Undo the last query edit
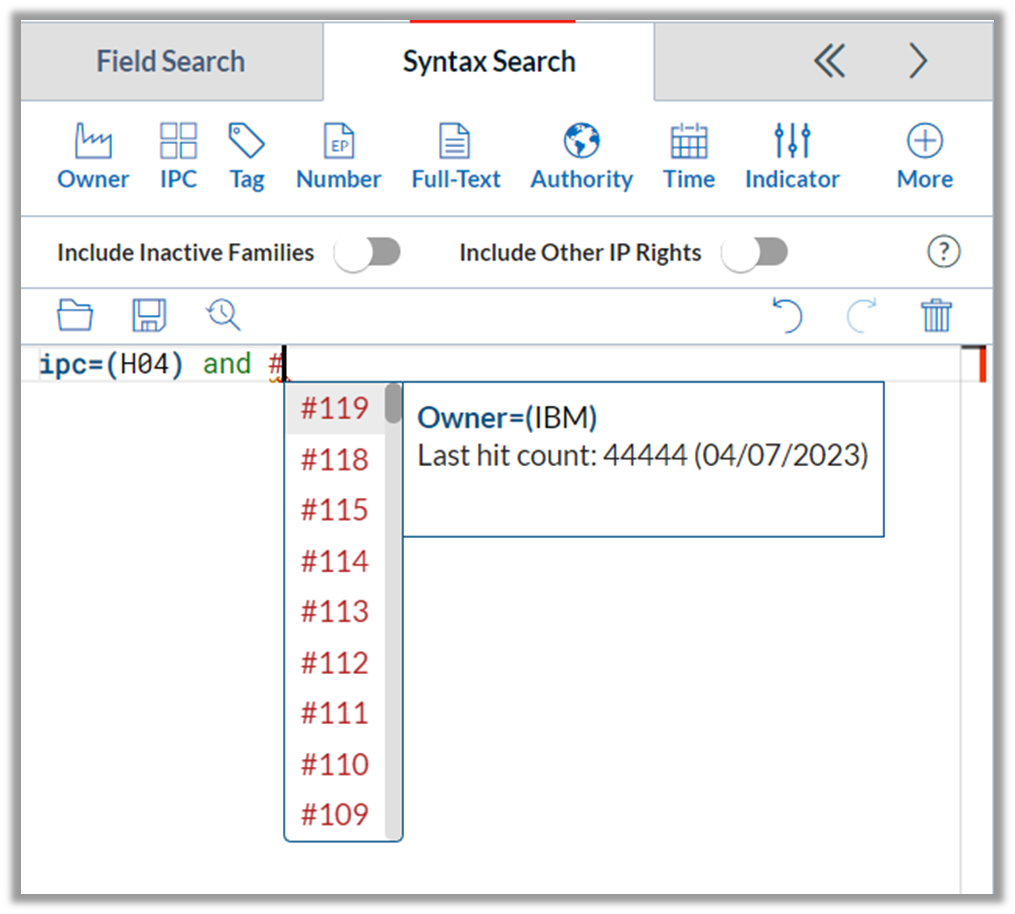Screen dimensions: 1015x914 [788, 315]
